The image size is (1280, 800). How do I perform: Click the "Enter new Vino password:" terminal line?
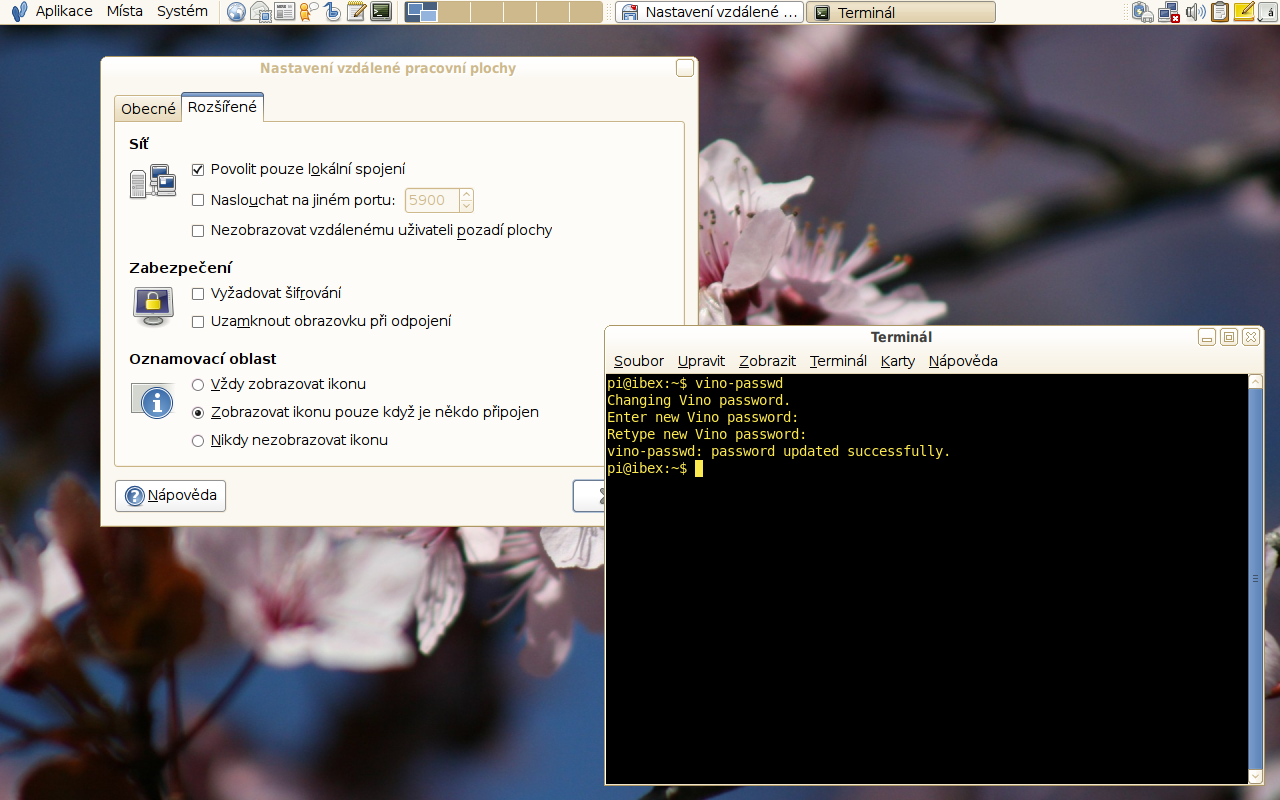pyautogui.click(x=703, y=417)
